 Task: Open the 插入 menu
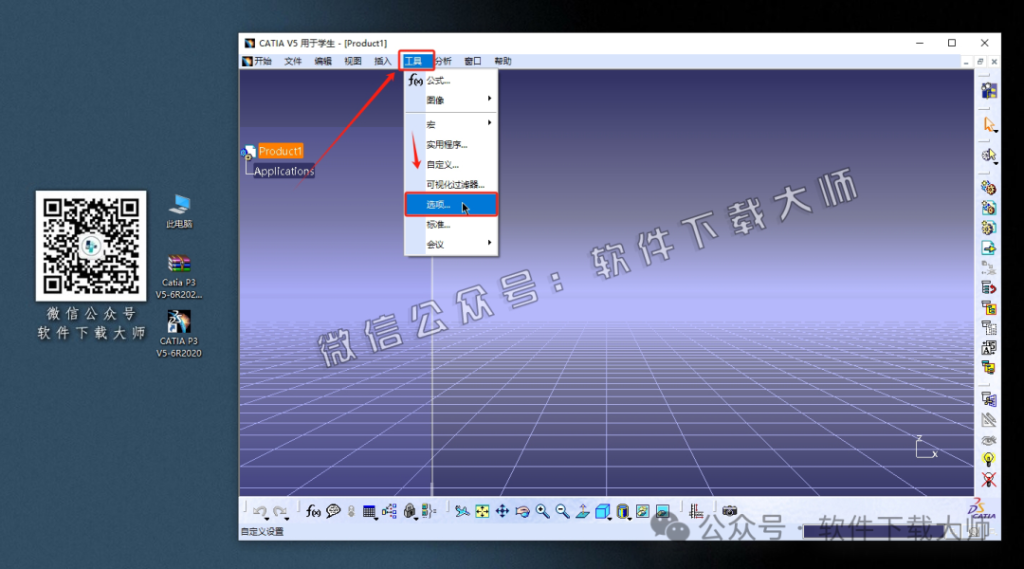point(383,61)
